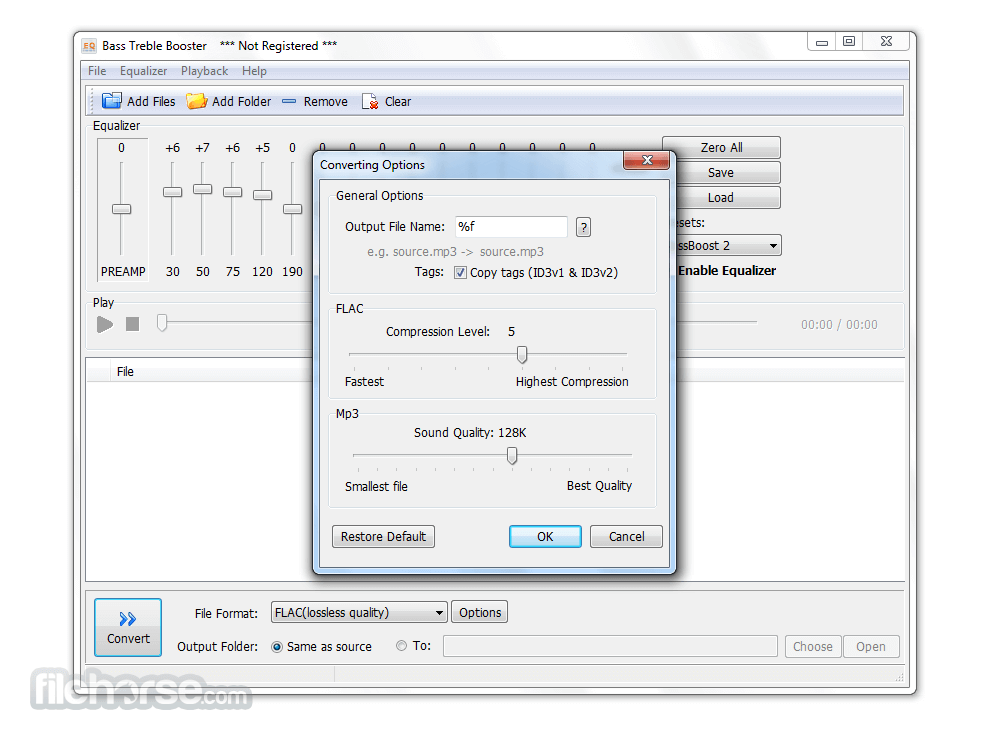Image resolution: width=990 pixels, height=740 pixels.
Task: Click the Best Quality label
Action: [x=599, y=486]
